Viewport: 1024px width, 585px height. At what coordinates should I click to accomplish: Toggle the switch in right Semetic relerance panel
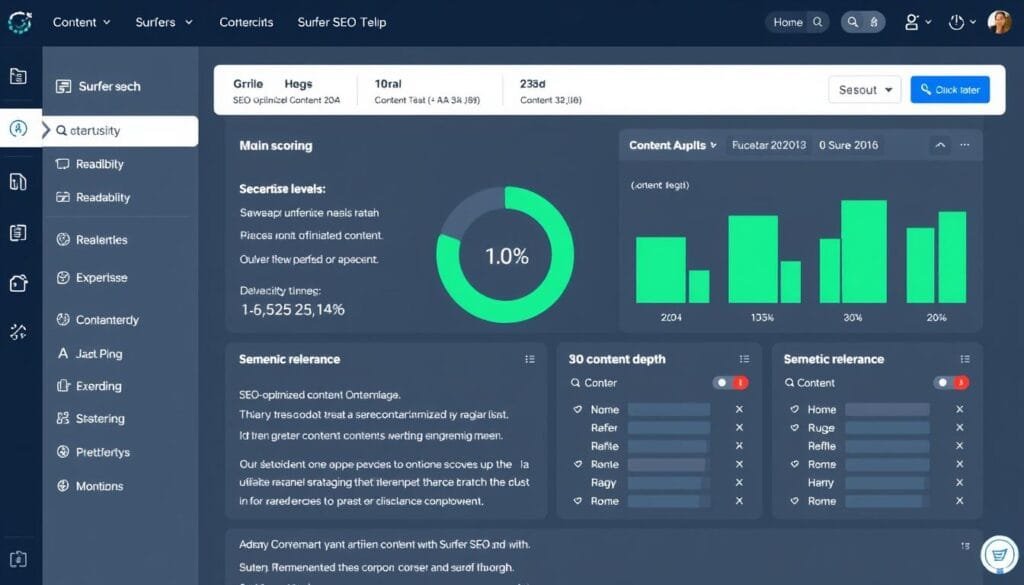950,382
